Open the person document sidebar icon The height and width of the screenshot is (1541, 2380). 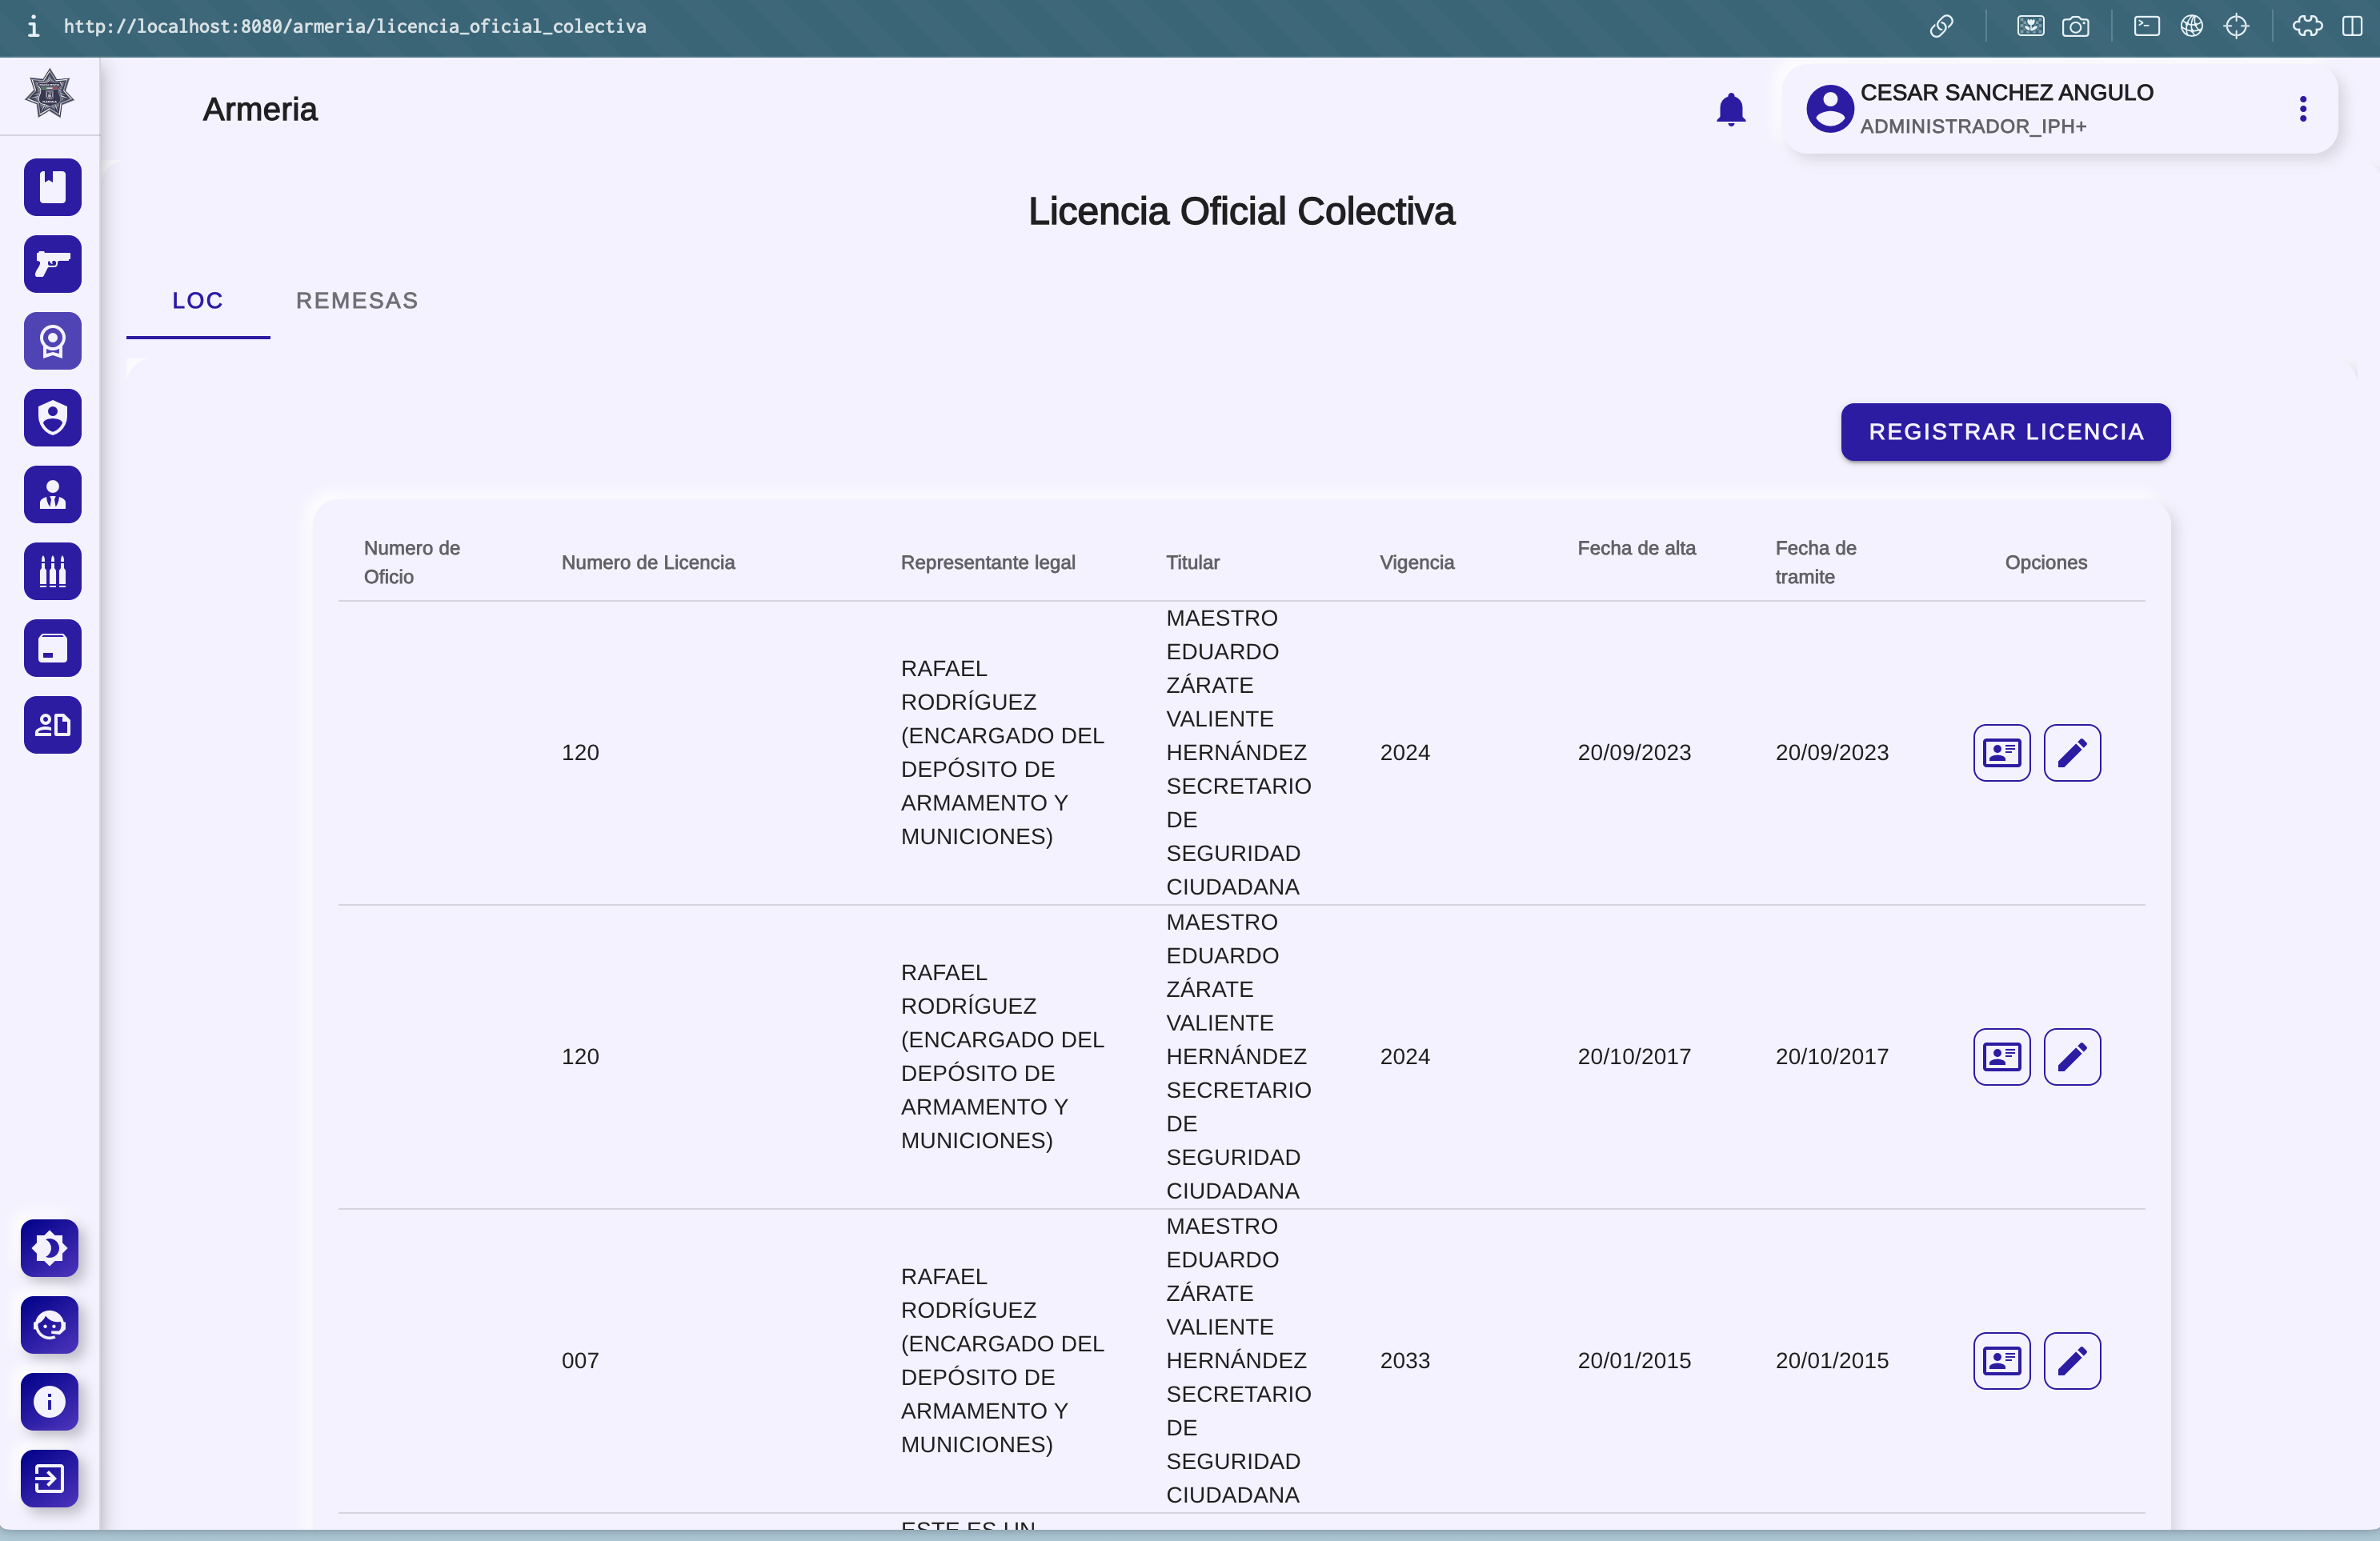coord(52,725)
